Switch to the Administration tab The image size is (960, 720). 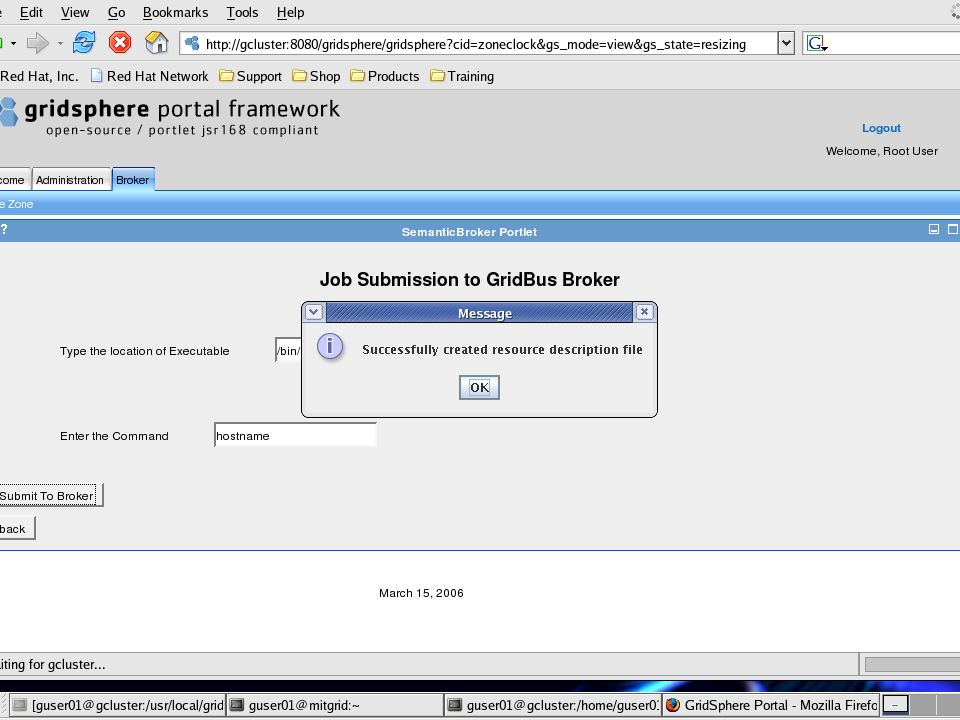70,180
